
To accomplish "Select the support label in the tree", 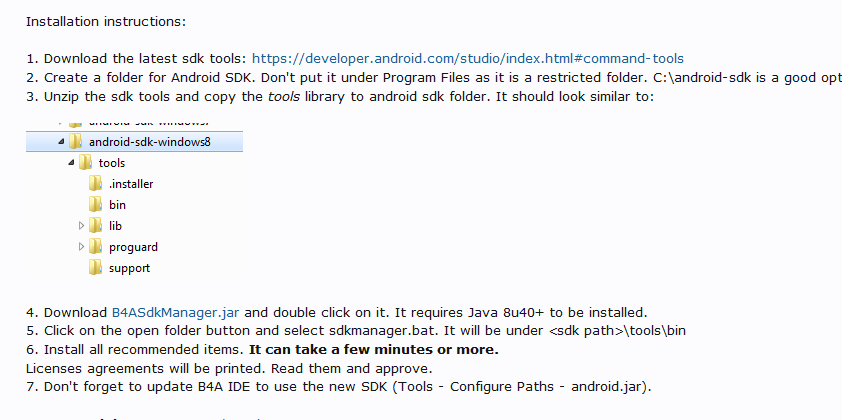I will [x=130, y=267].
